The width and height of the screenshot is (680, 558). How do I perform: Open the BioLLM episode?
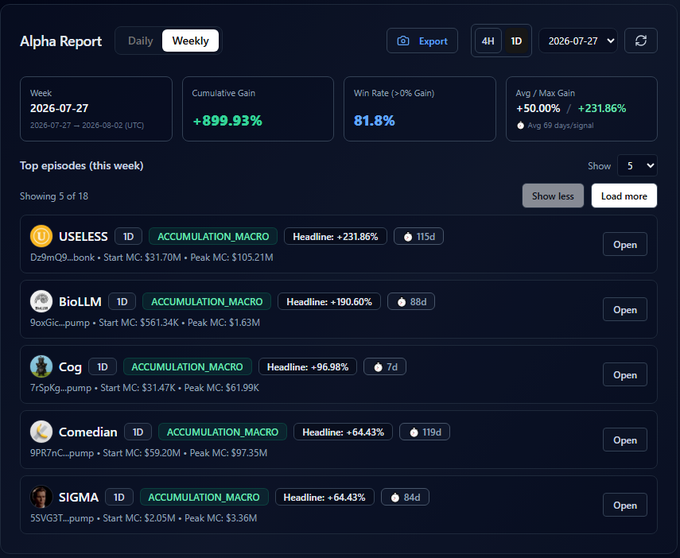(625, 310)
